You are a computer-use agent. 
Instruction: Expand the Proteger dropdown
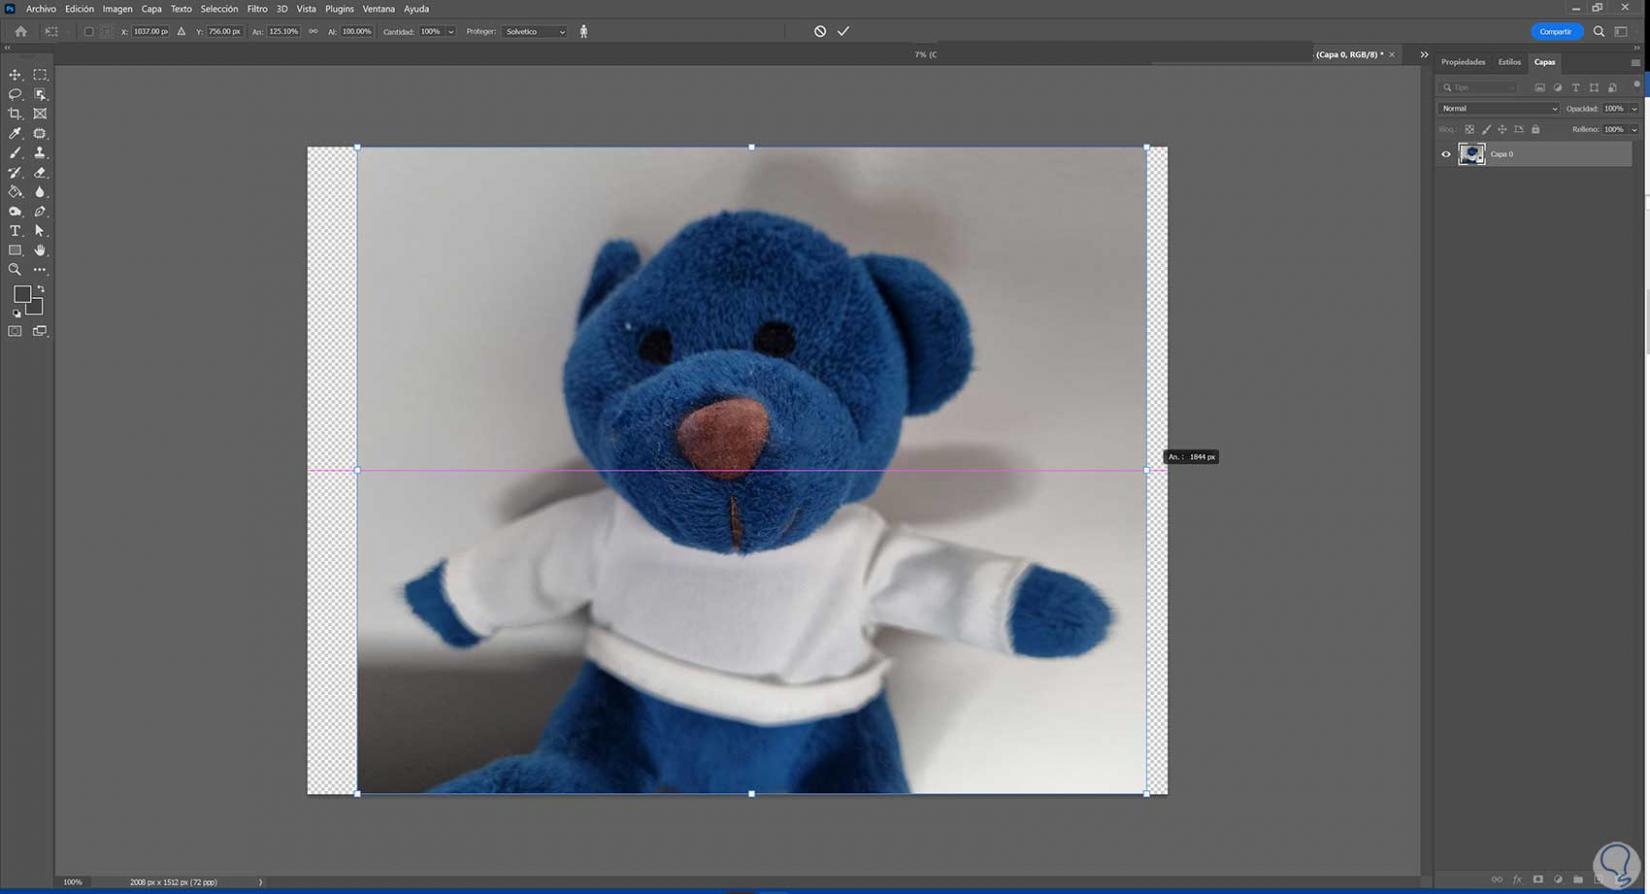(x=535, y=32)
